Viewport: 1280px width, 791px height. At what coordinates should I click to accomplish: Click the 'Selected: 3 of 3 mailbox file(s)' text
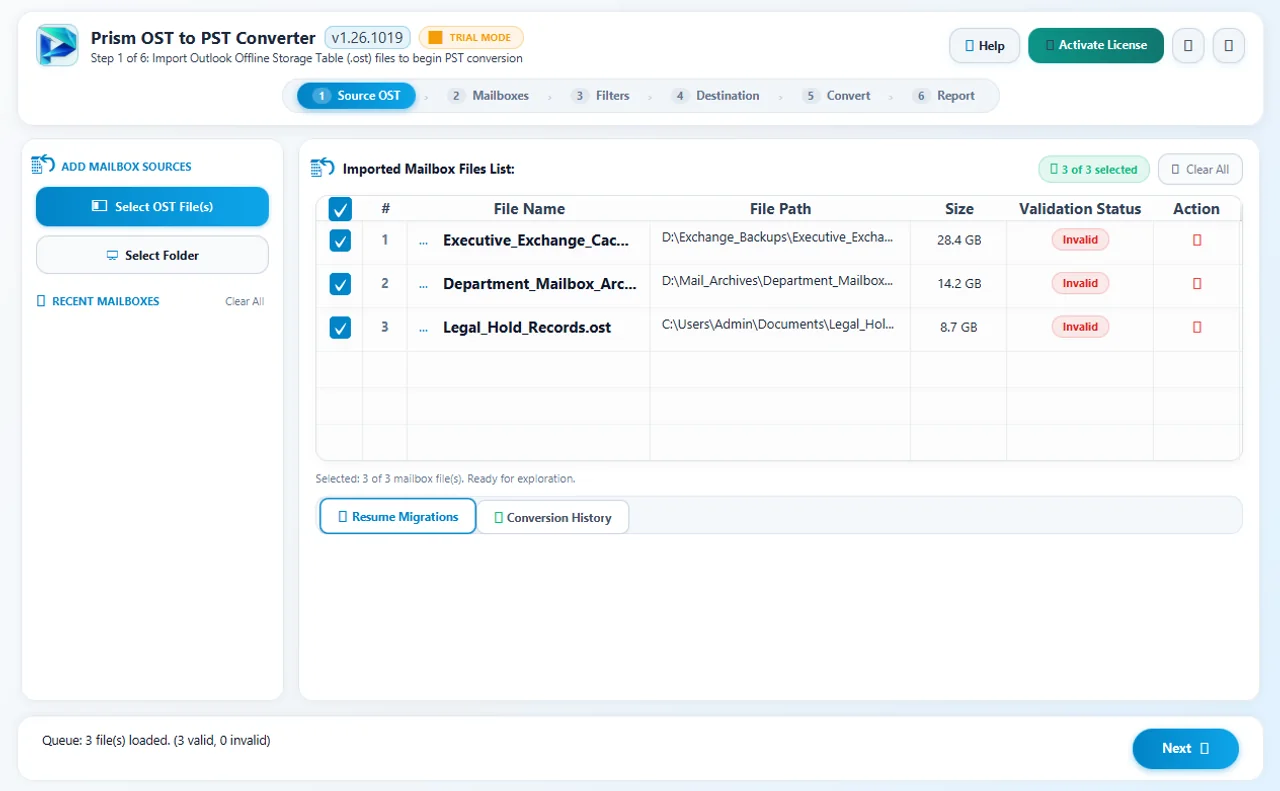coord(445,479)
